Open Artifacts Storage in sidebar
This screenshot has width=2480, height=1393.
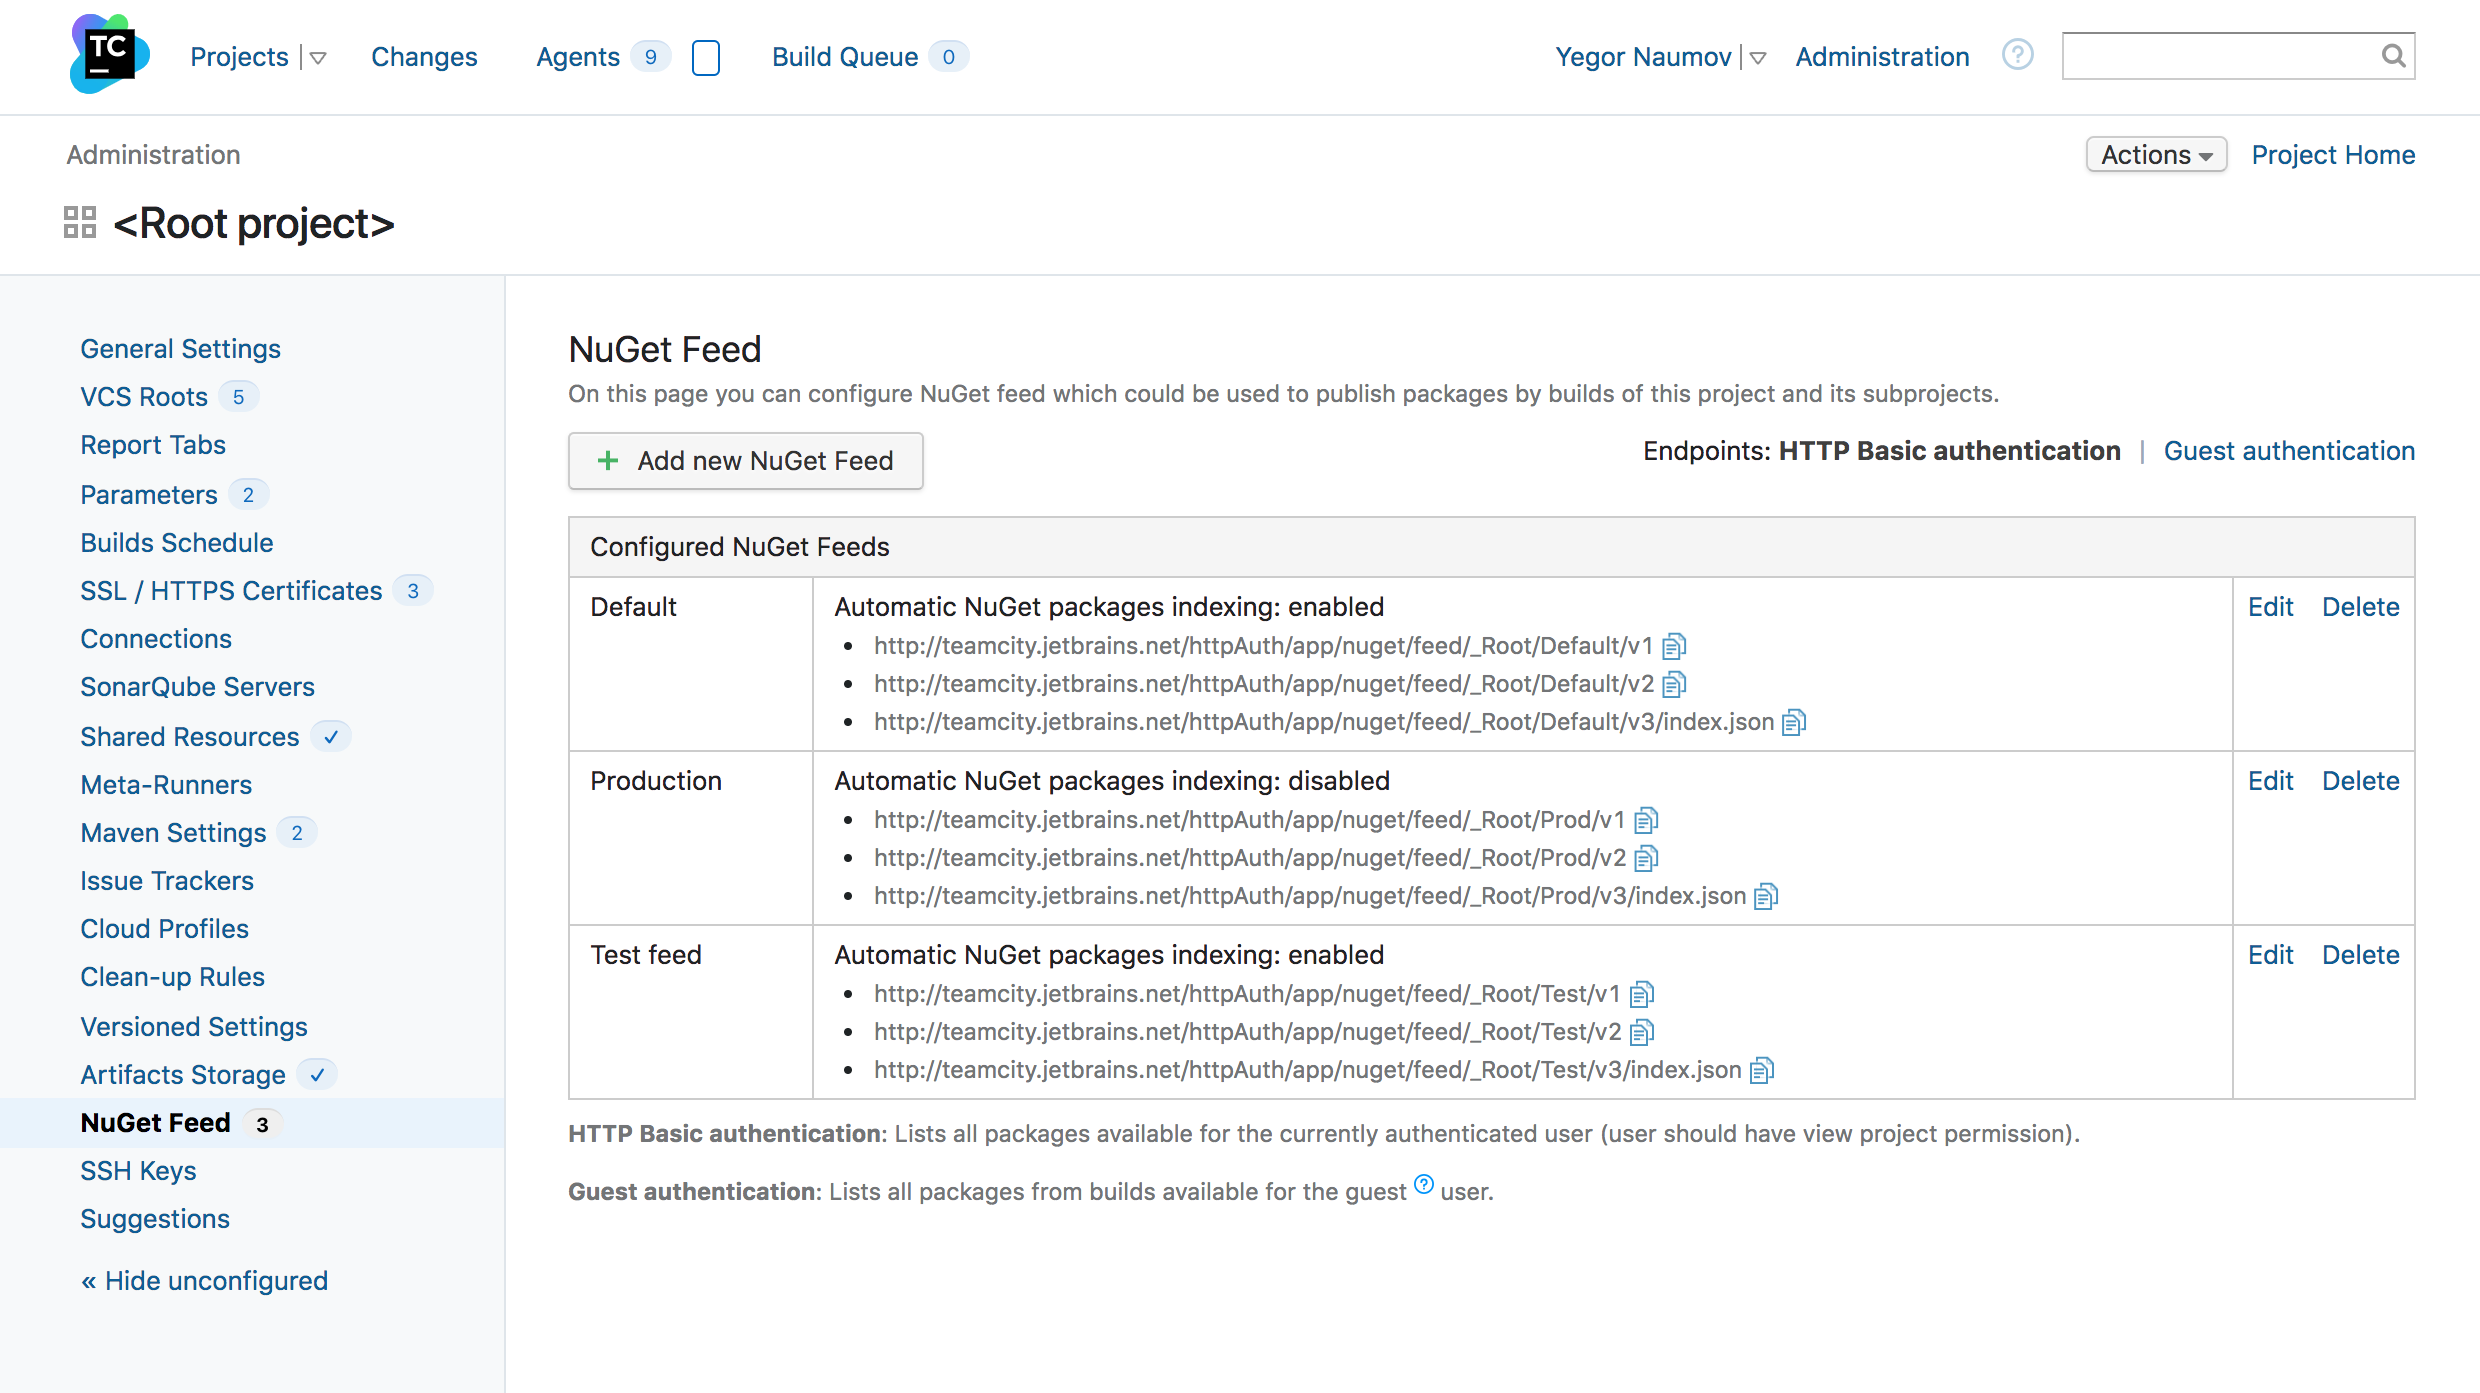coord(183,1075)
